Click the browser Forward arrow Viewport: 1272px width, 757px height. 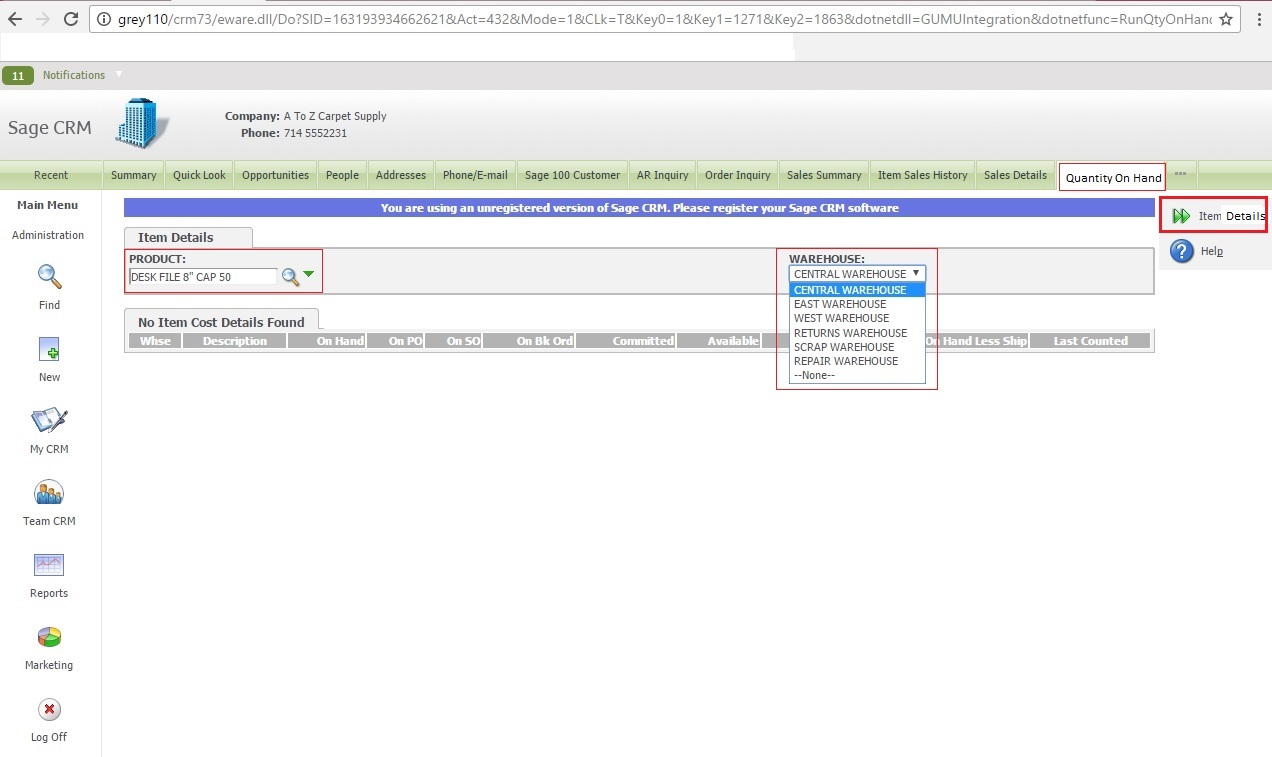43,19
